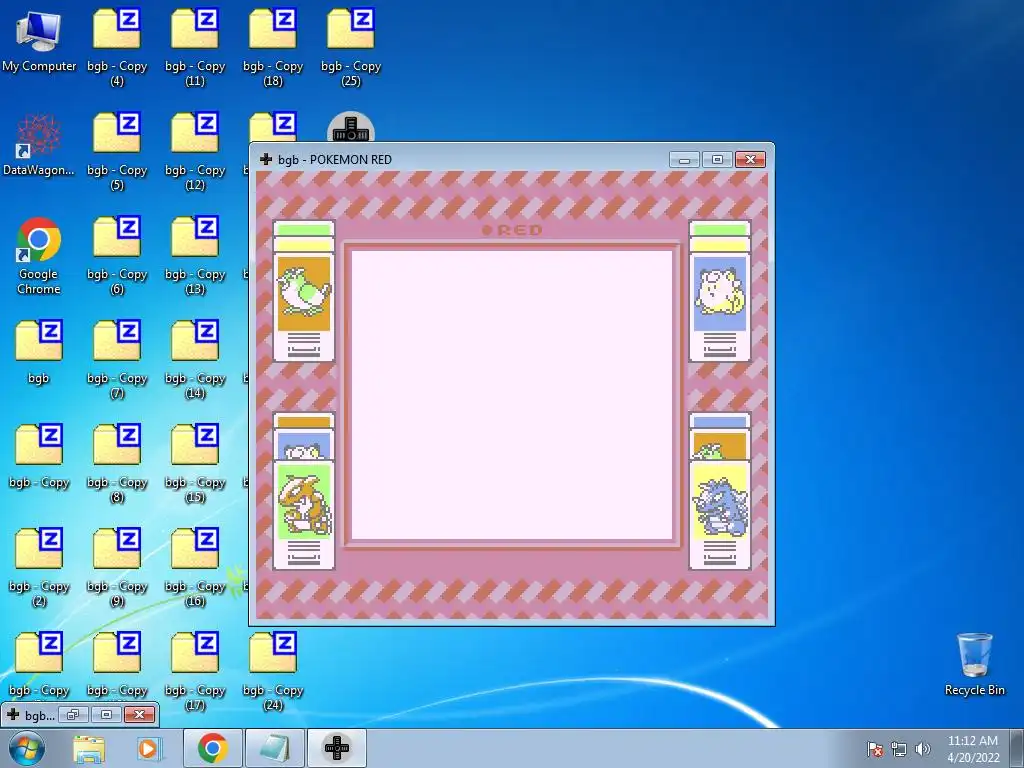1024x768 pixels.
Task: Select the bgb - Copy (14) folder
Action: [x=195, y=360]
